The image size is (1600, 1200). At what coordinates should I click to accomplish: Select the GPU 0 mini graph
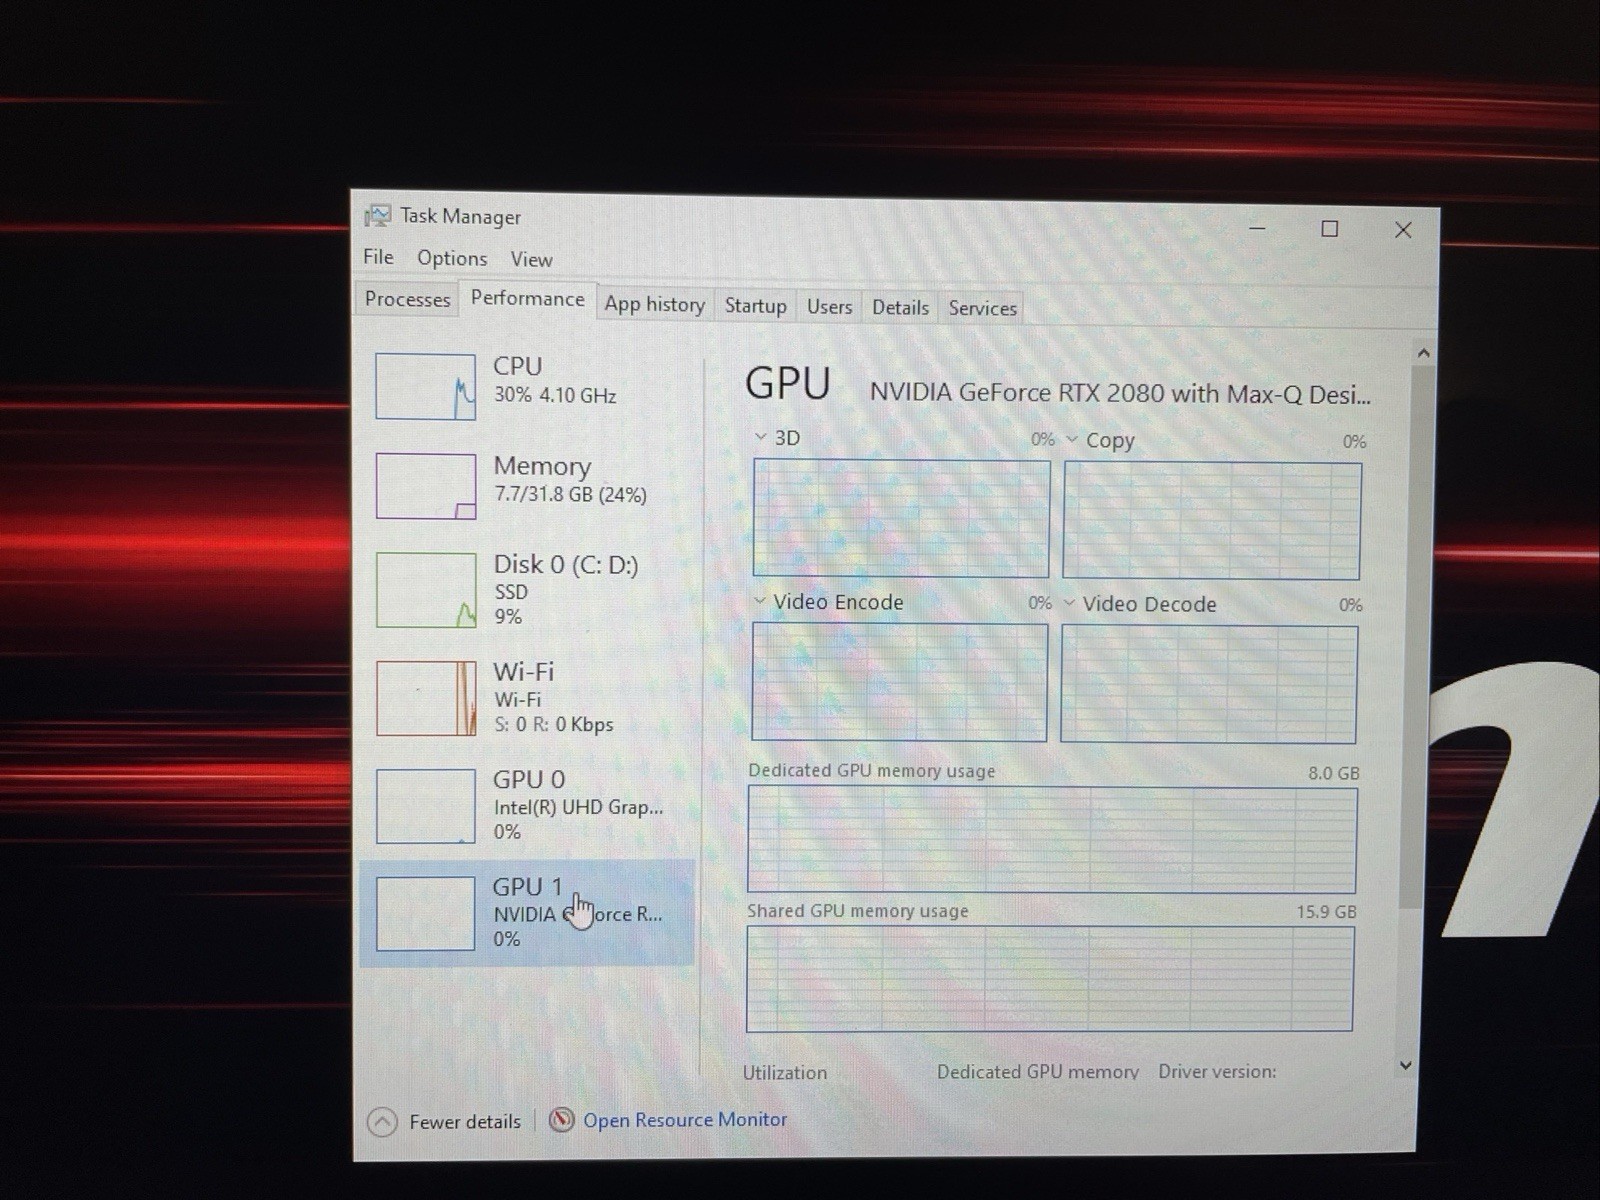(x=425, y=806)
